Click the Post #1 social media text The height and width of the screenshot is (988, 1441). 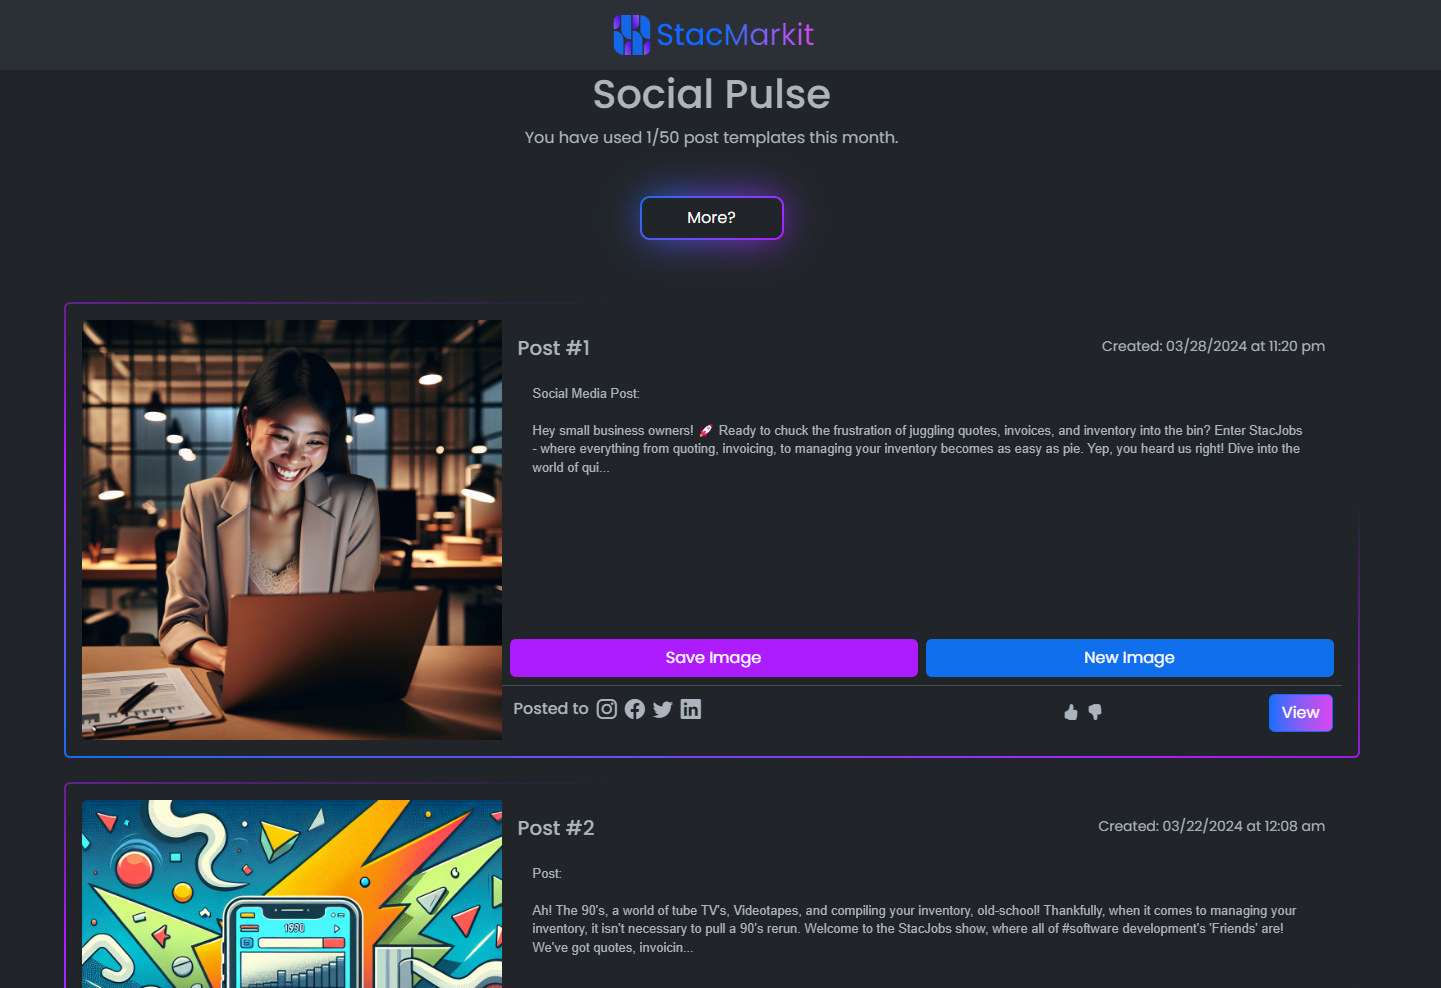[x=918, y=449]
